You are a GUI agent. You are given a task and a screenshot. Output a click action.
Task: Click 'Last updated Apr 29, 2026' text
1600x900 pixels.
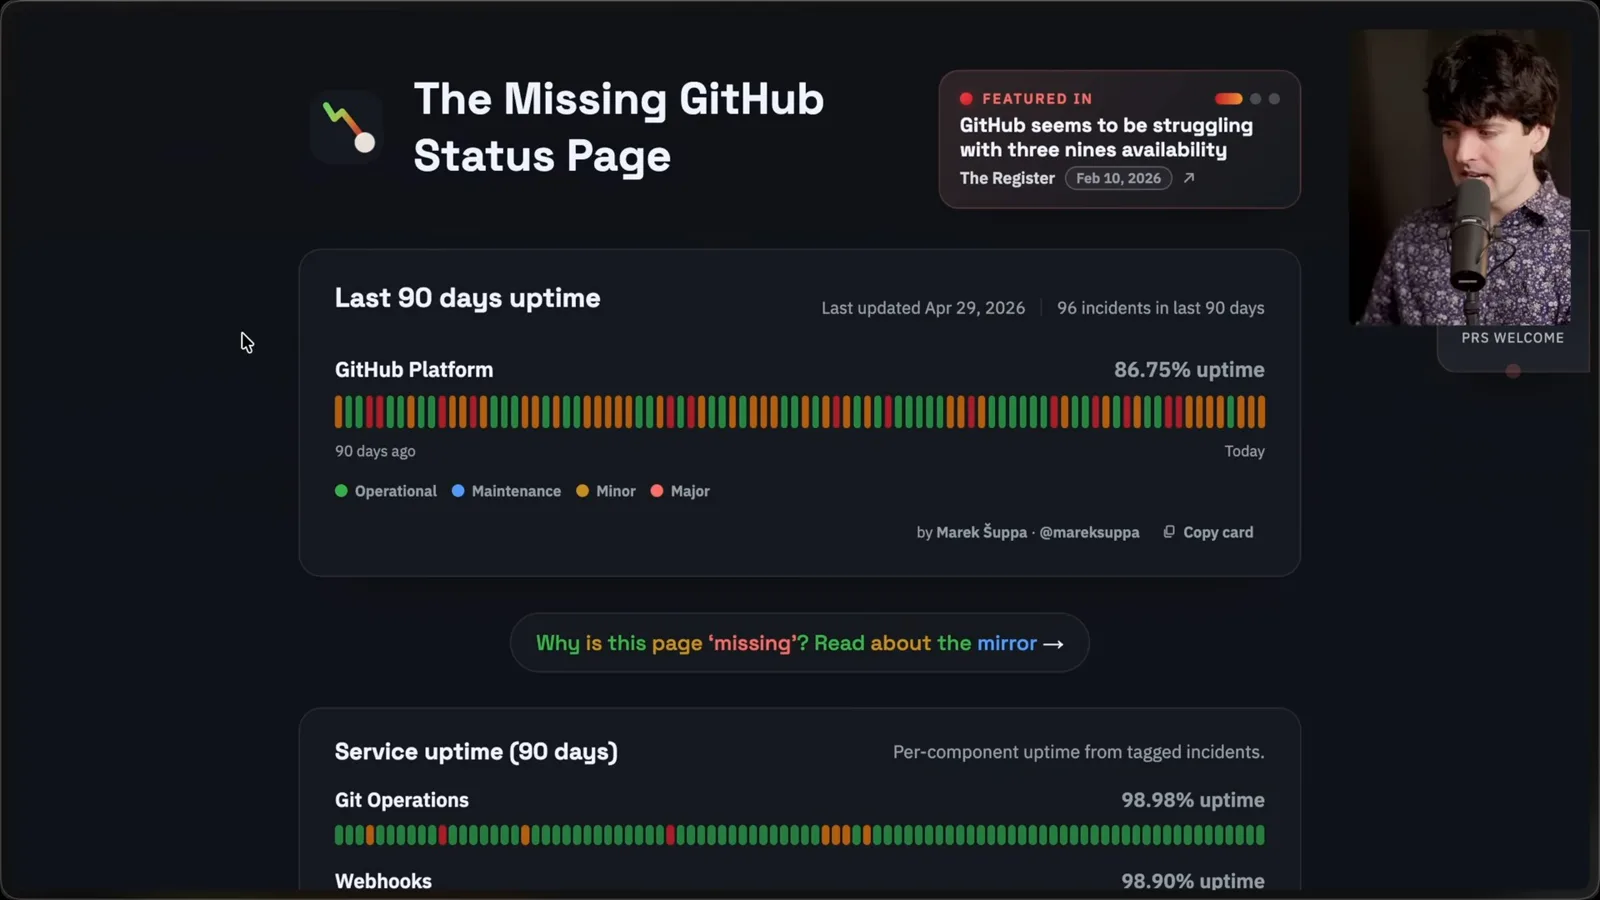[923, 308]
